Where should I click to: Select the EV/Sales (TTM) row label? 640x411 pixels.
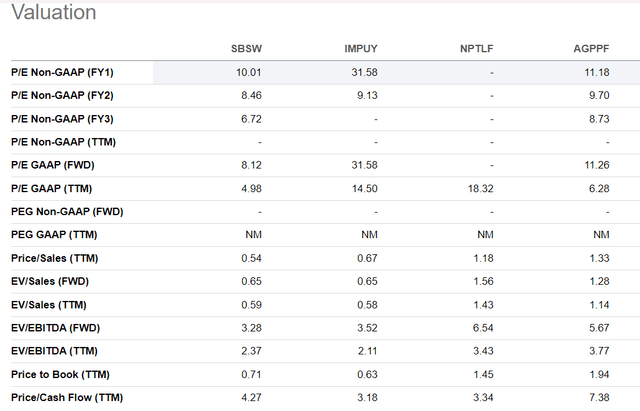[x=49, y=305]
